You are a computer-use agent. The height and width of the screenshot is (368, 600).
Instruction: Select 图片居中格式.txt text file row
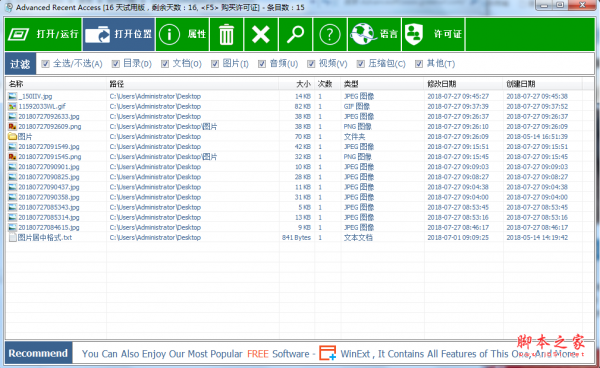tap(300, 238)
